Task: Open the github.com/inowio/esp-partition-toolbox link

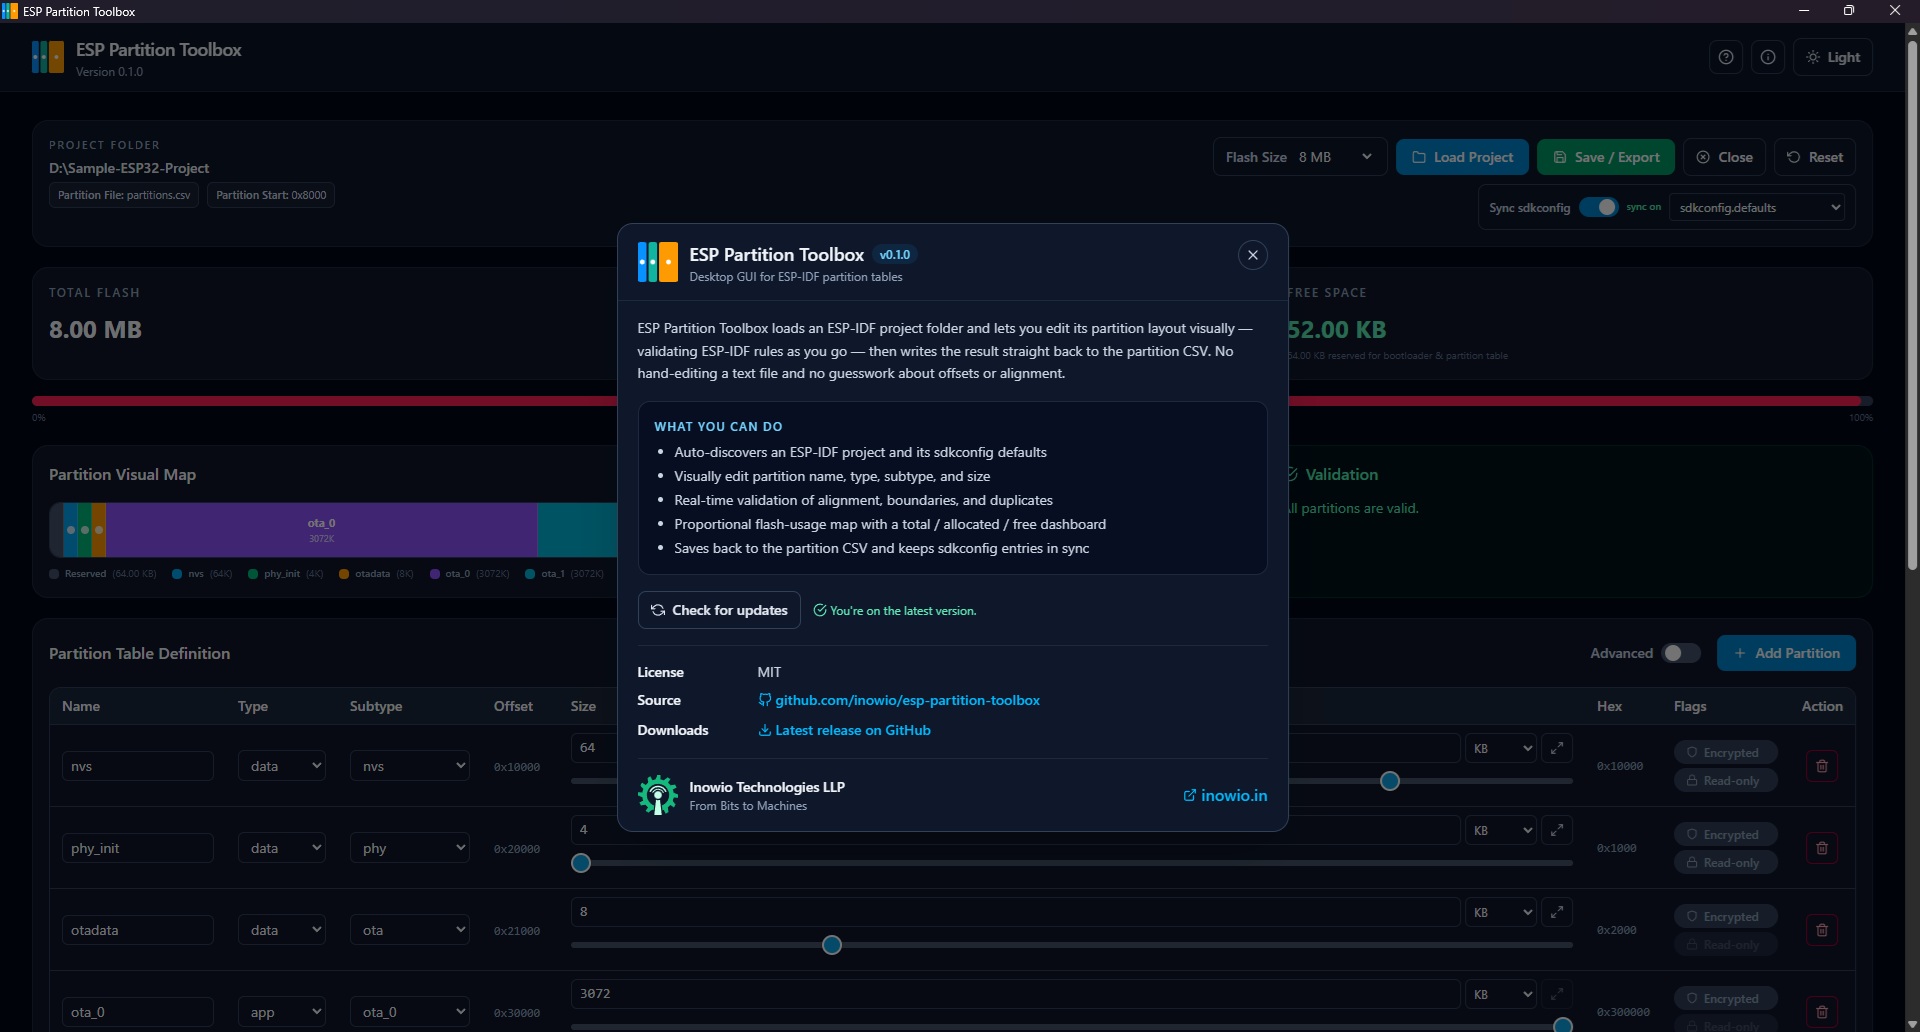Action: click(899, 700)
